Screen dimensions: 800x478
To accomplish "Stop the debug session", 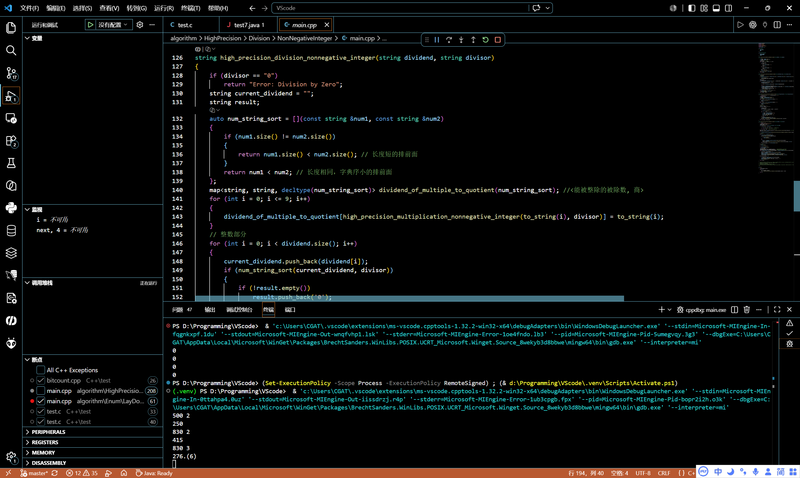I will (x=498, y=40).
